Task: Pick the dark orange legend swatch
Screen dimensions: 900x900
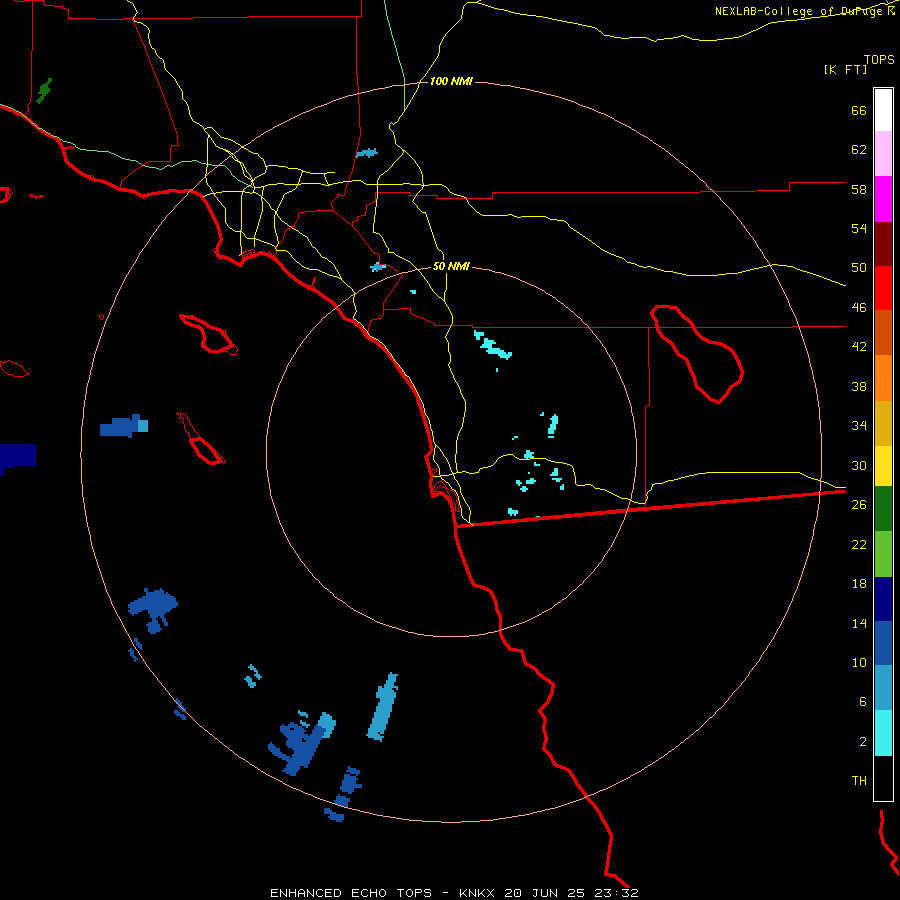Action: click(883, 332)
